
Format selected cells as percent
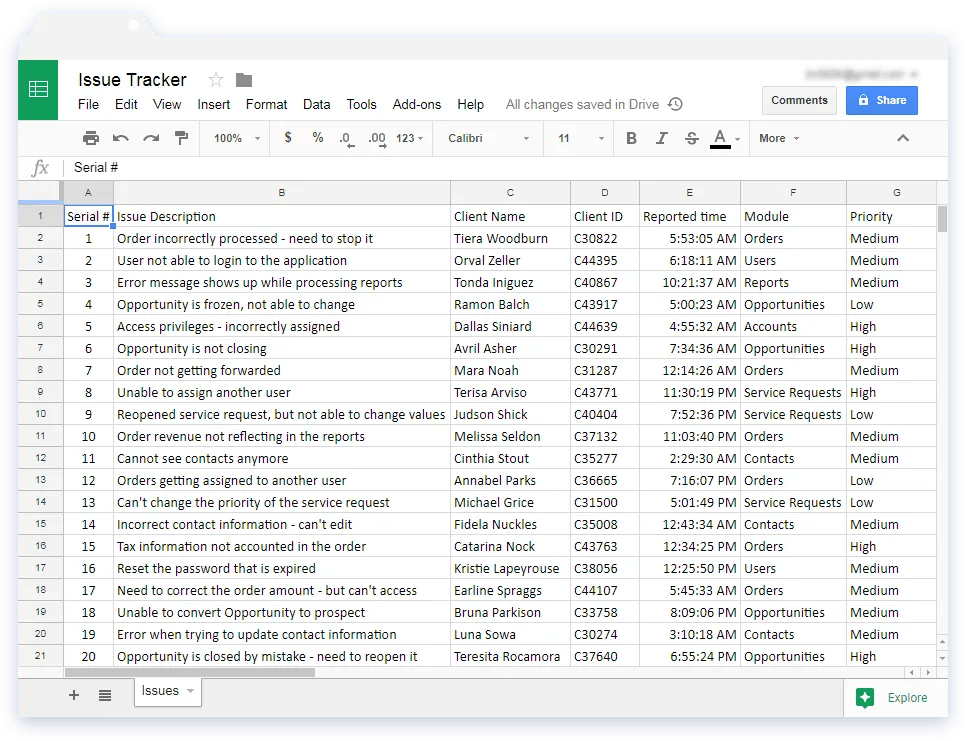pyautogui.click(x=318, y=137)
